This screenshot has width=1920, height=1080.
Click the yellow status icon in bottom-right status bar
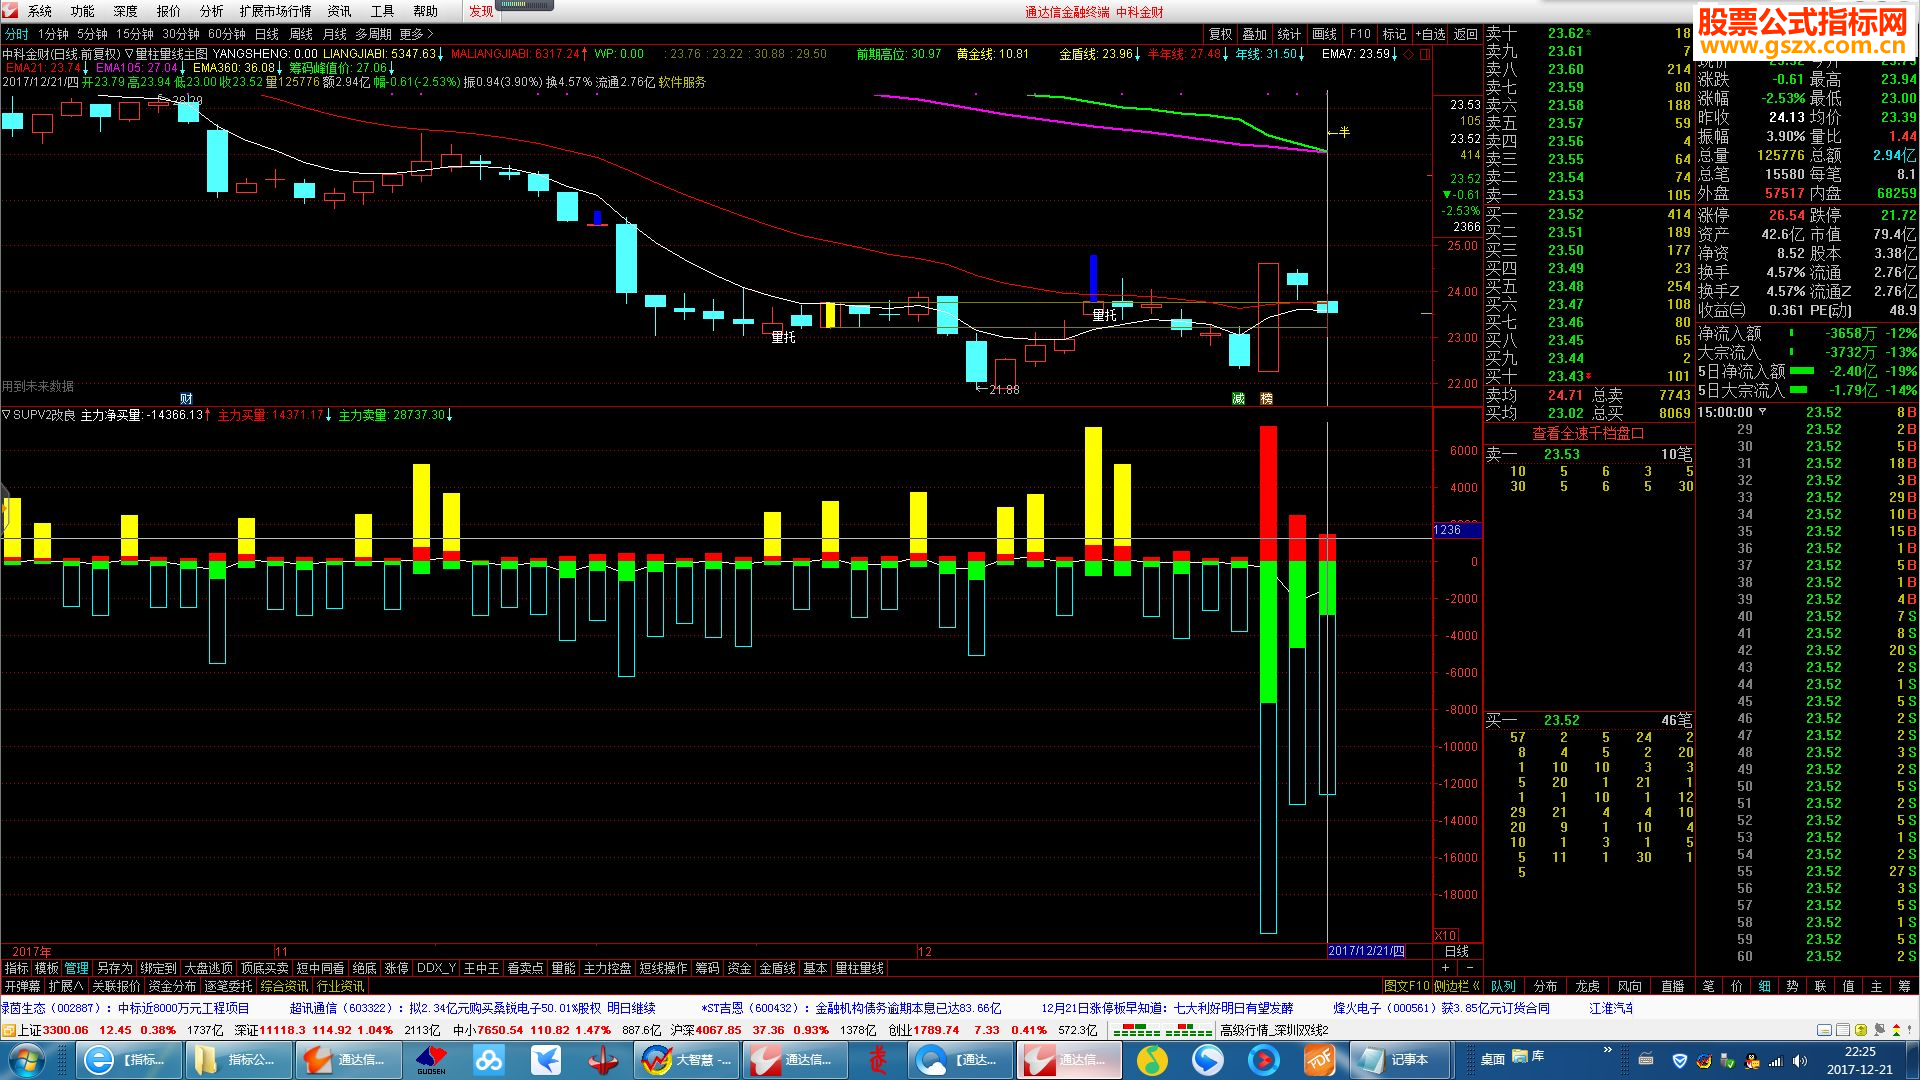tap(1860, 1030)
